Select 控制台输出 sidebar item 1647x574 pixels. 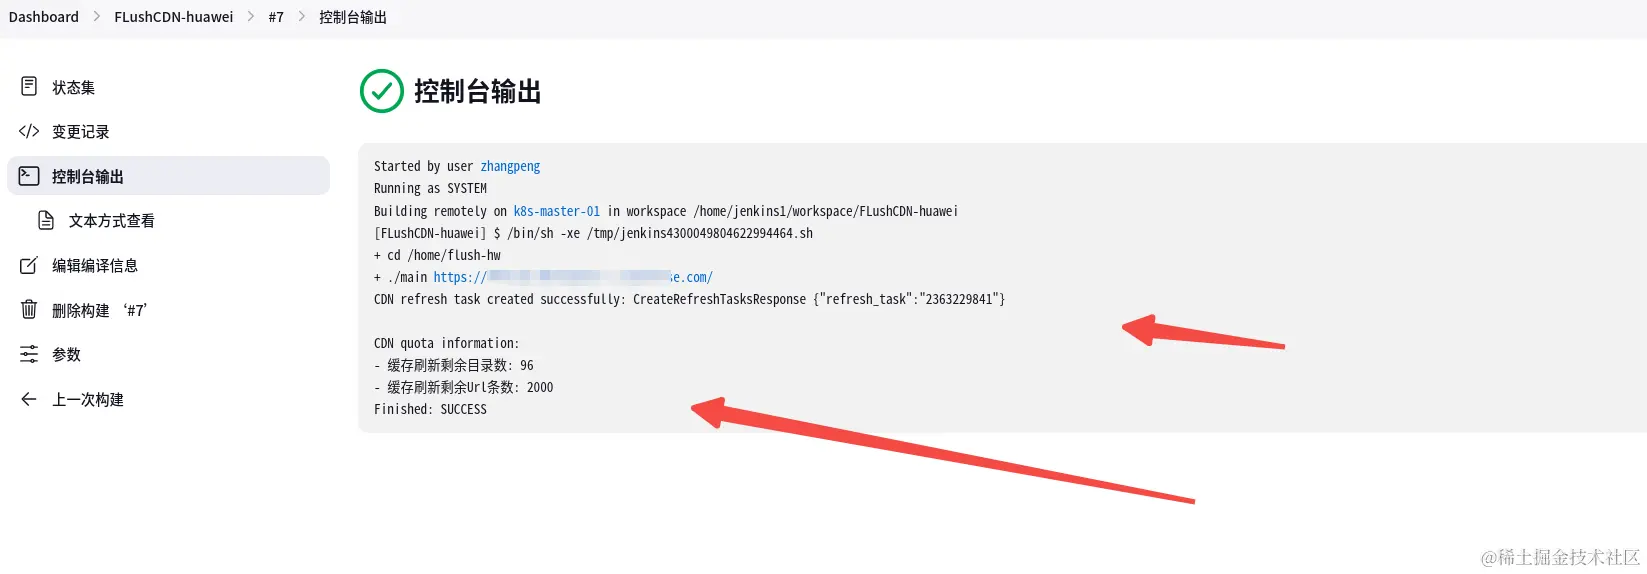pyautogui.click(x=168, y=176)
